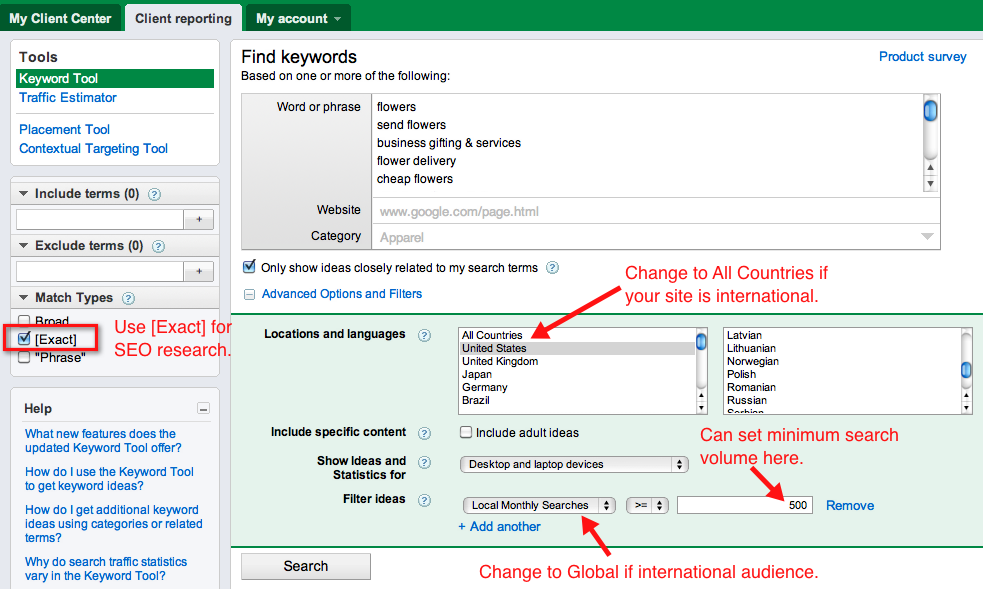The image size is (983, 589).
Task: Click plus button beside Exclude terms field
Action: pos(199,271)
